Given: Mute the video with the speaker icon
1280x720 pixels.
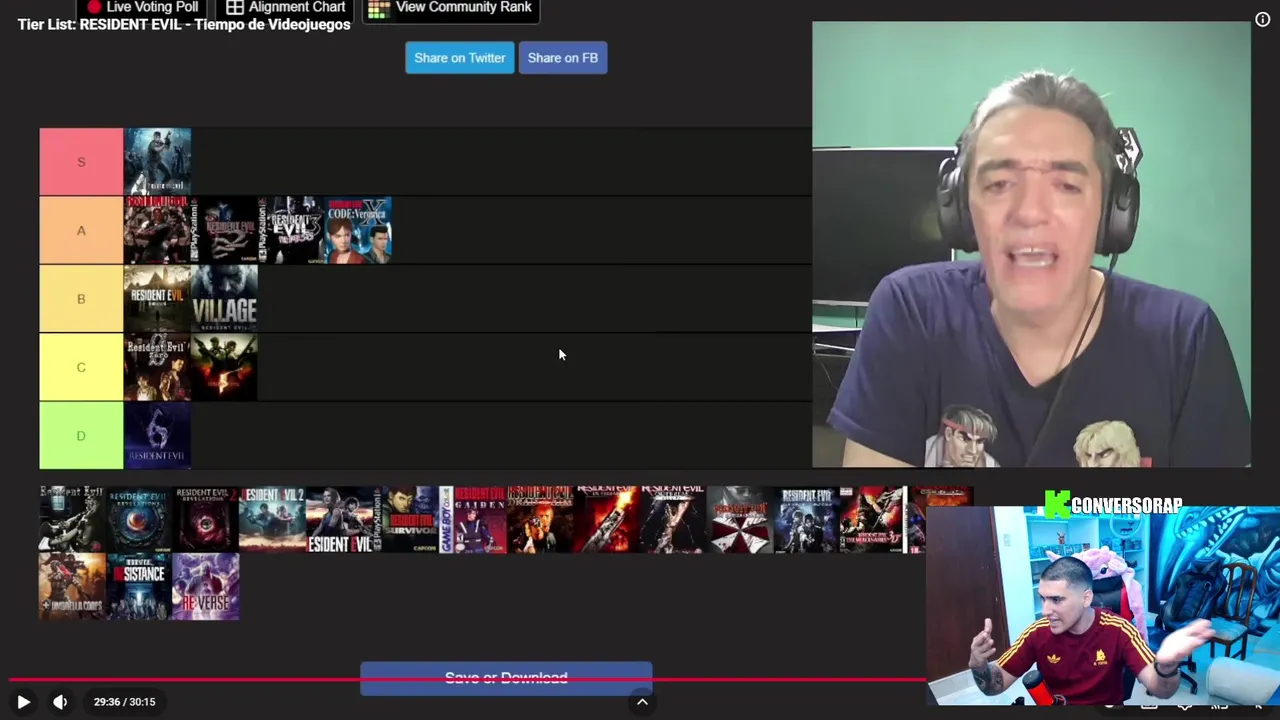Looking at the screenshot, I should click(60, 702).
